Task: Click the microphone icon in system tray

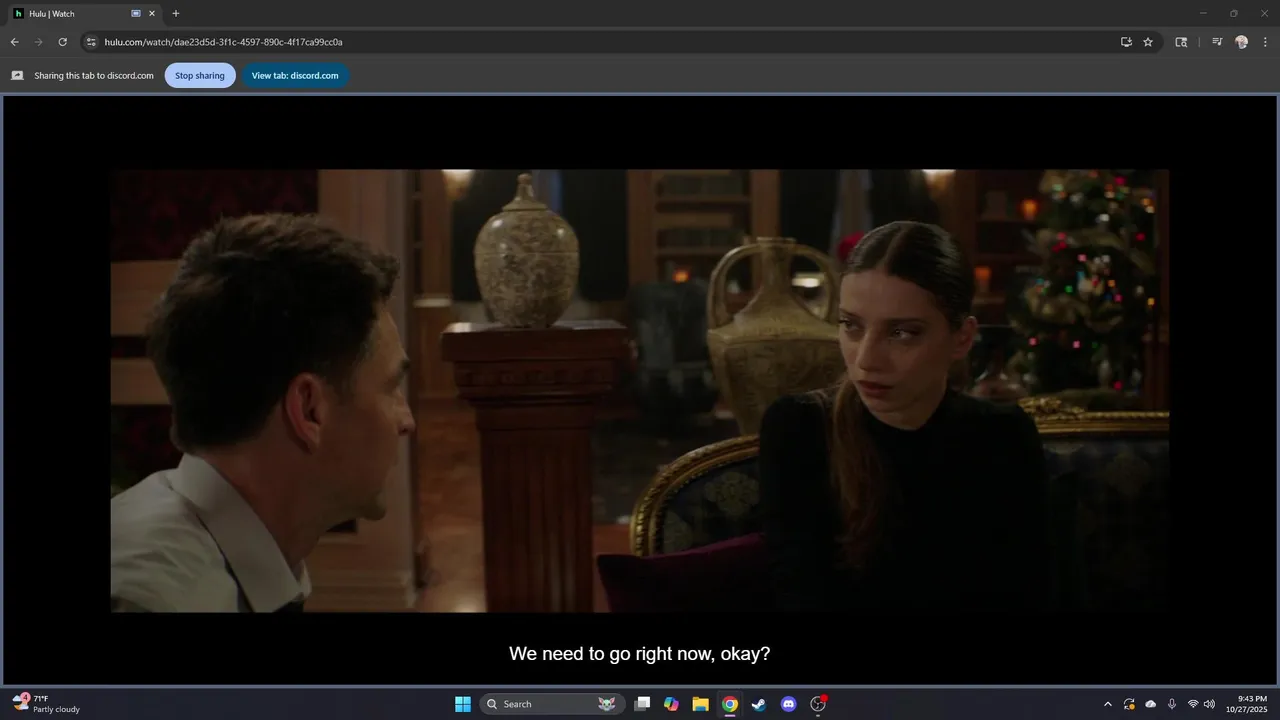Action: click(x=1172, y=704)
